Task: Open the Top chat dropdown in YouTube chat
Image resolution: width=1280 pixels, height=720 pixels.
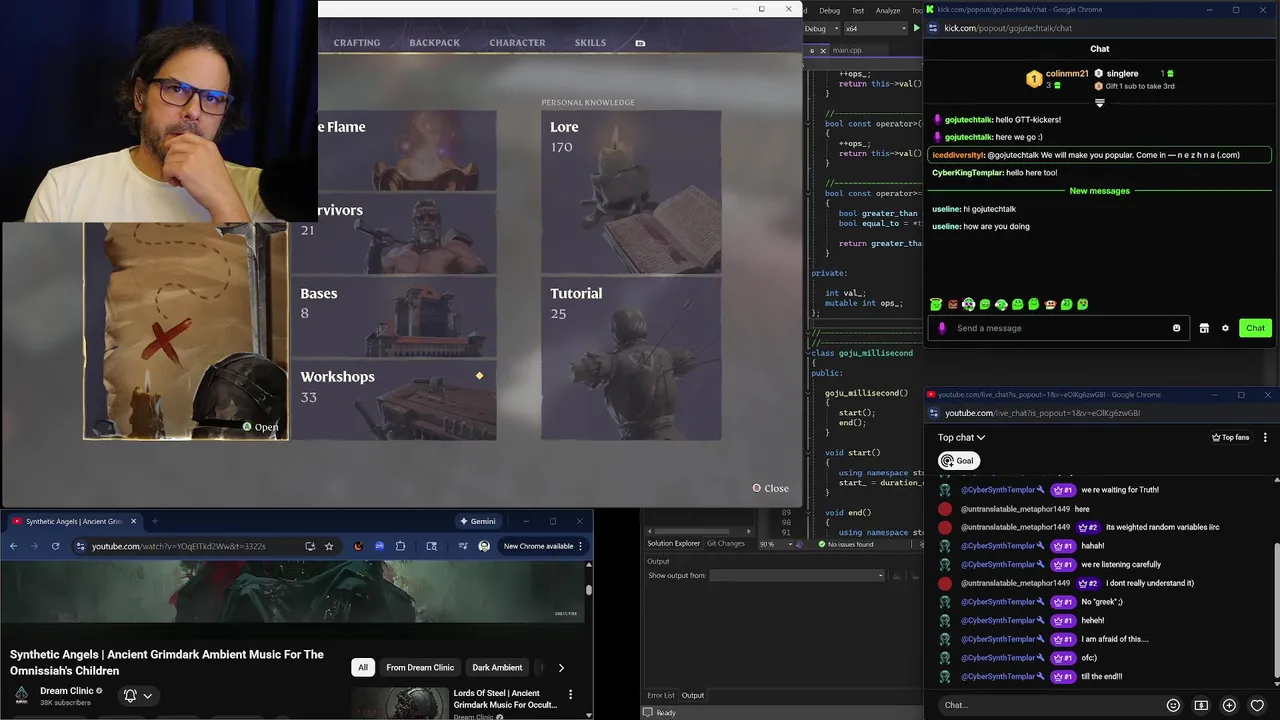Action: click(x=961, y=437)
